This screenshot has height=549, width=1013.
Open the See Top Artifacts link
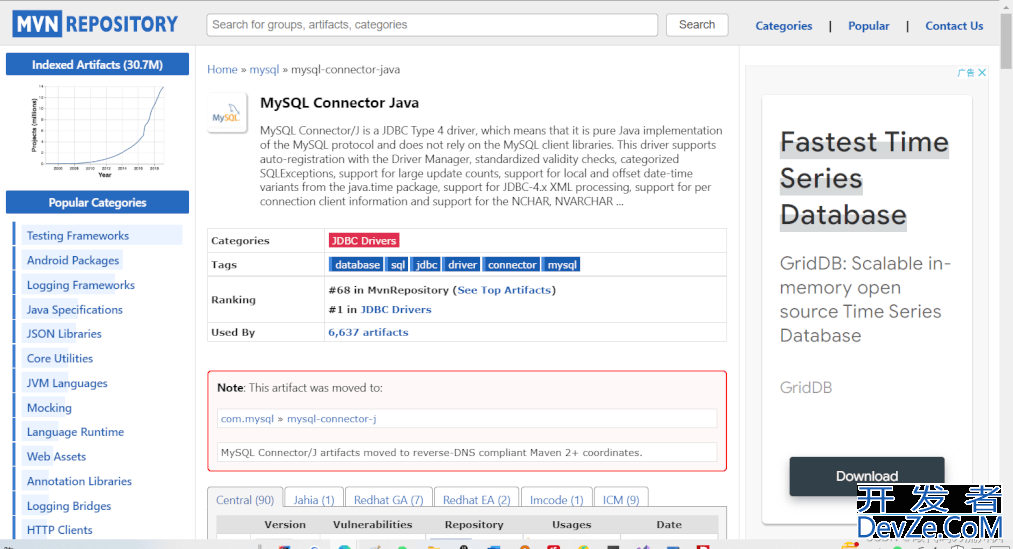click(504, 290)
